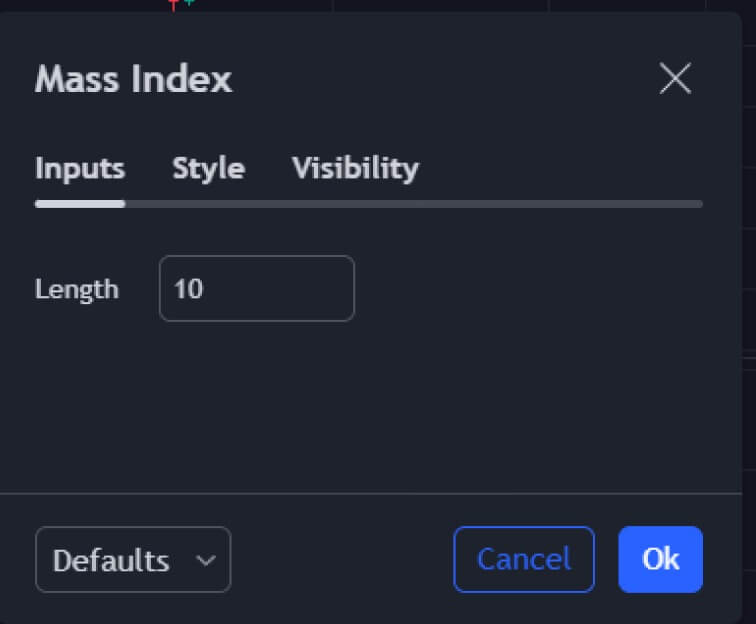Click the Mass Index dialog title
The image size is (756, 624).
click(x=133, y=79)
